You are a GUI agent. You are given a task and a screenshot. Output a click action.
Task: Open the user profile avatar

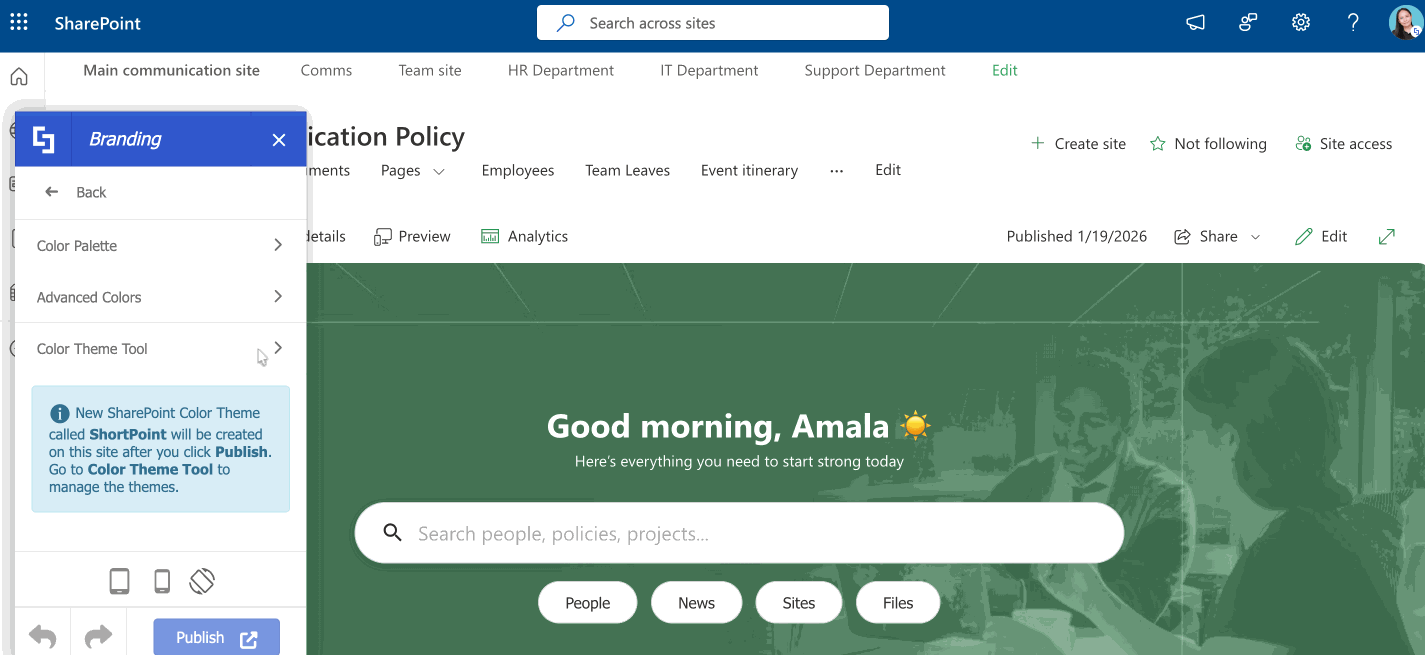(x=1405, y=22)
